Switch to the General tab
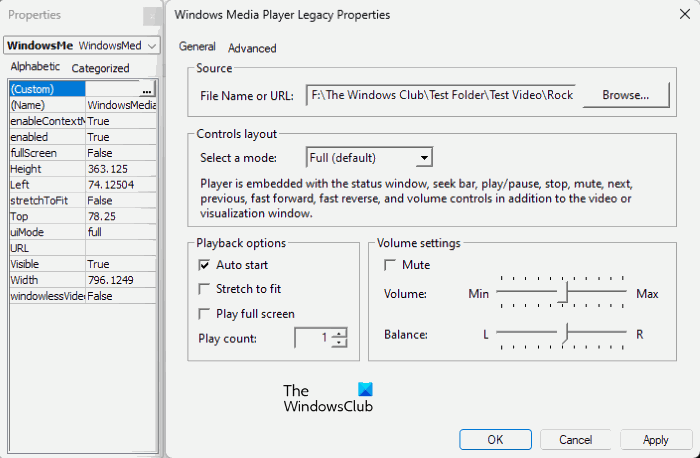 click(197, 46)
